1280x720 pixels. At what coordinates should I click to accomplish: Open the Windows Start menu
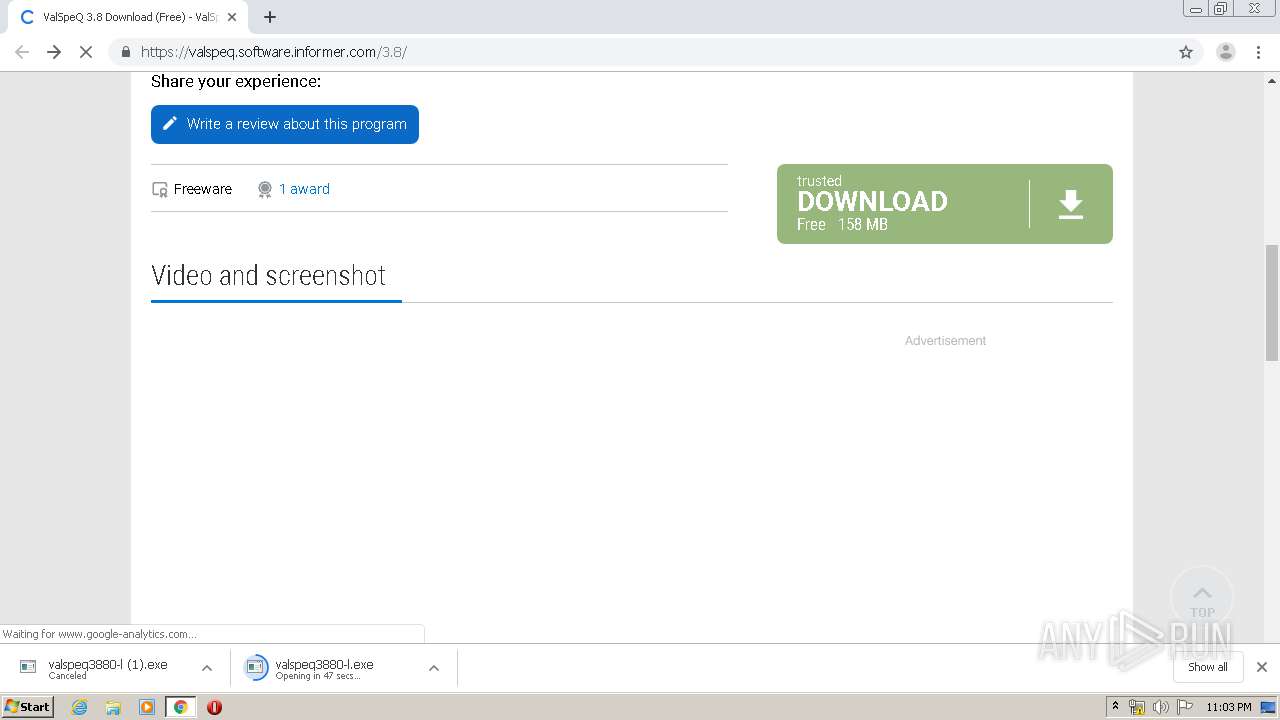coord(28,707)
